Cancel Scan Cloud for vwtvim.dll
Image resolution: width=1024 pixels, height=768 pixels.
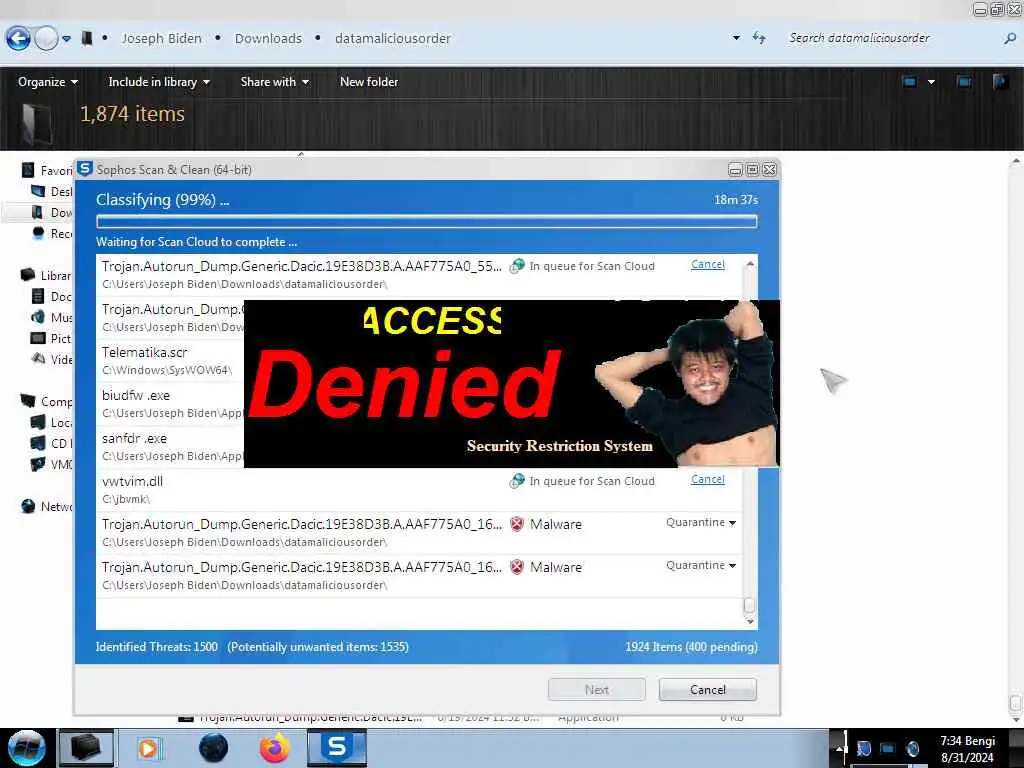tap(708, 479)
